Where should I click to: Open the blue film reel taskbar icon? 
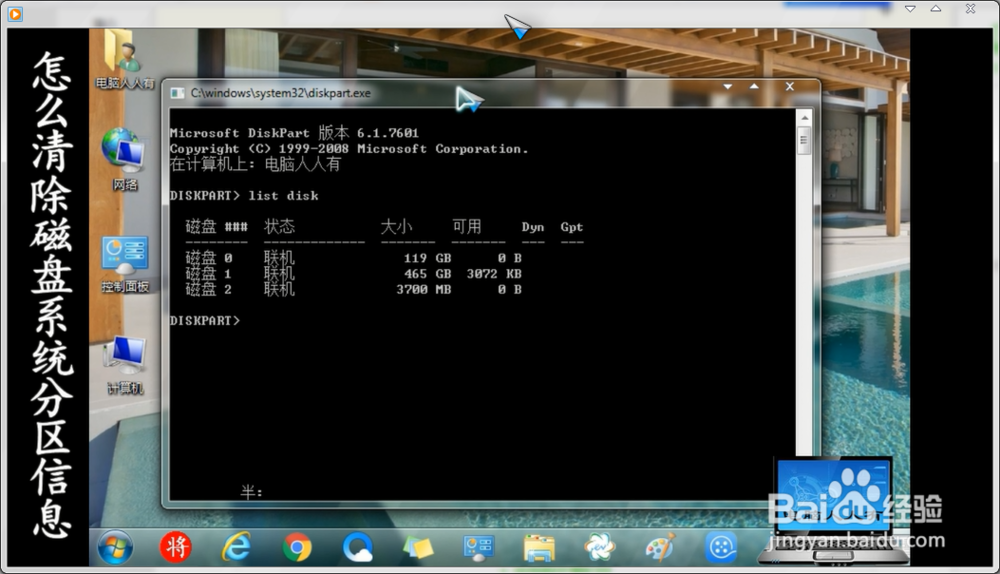(721, 547)
